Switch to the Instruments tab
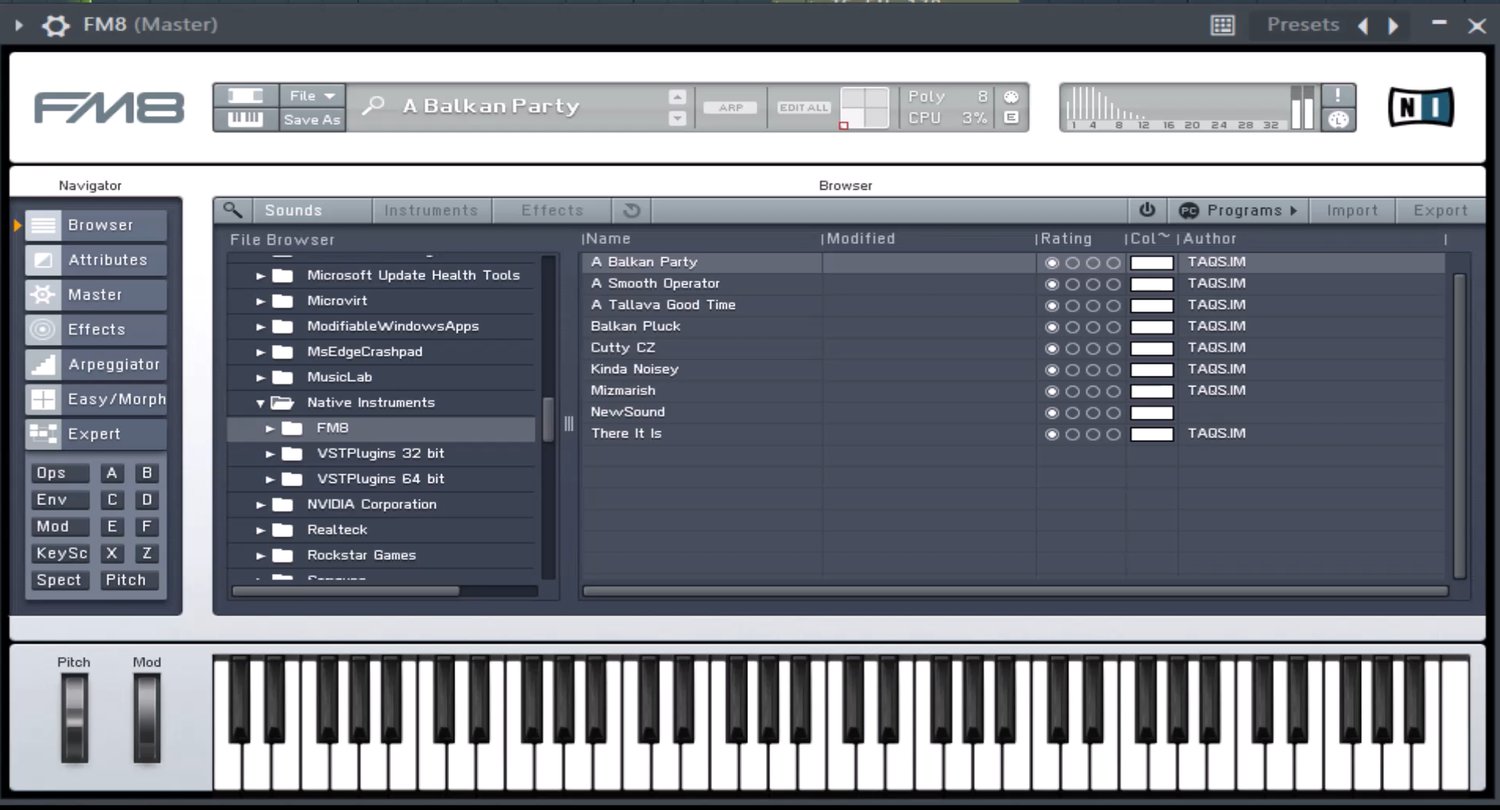 [431, 210]
